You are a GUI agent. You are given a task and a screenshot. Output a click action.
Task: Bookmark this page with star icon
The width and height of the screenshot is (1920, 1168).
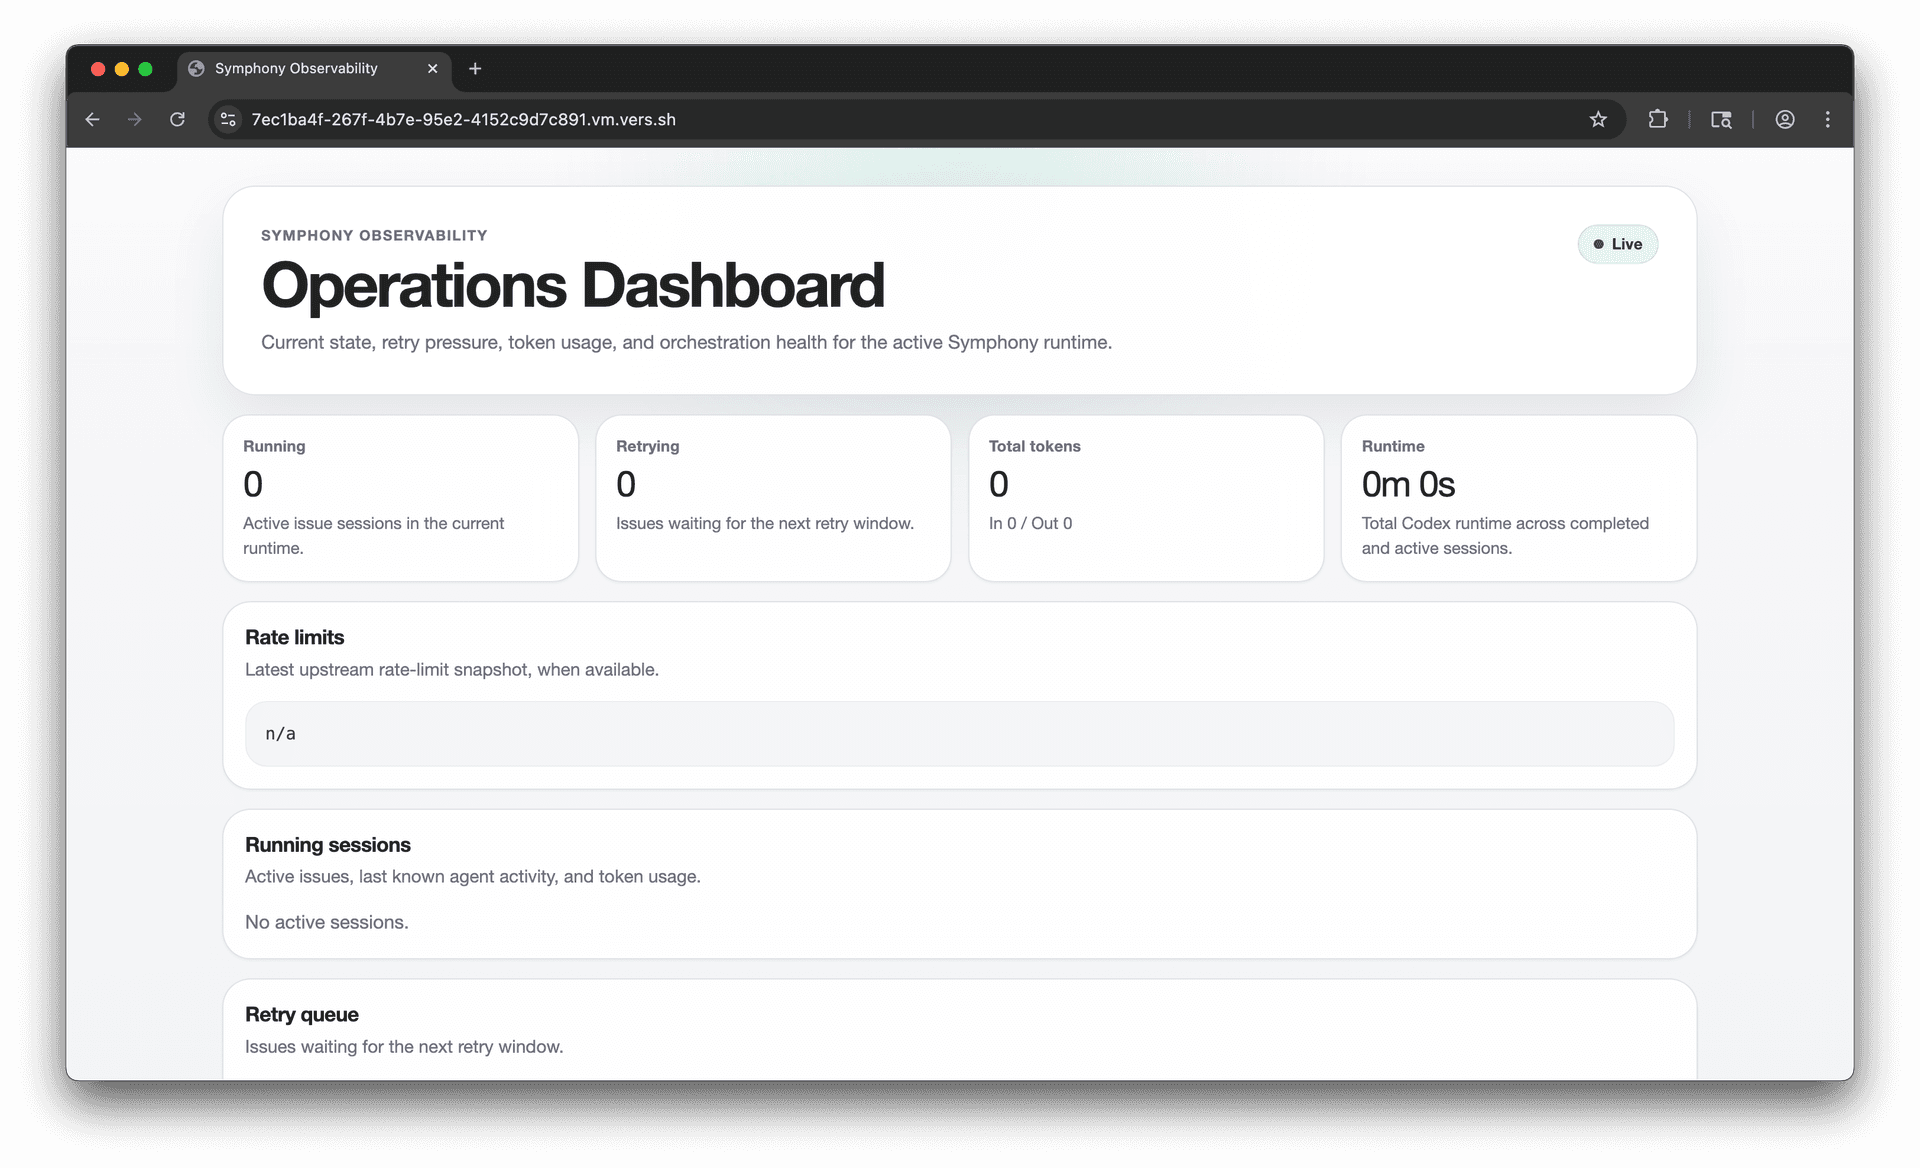click(1598, 119)
